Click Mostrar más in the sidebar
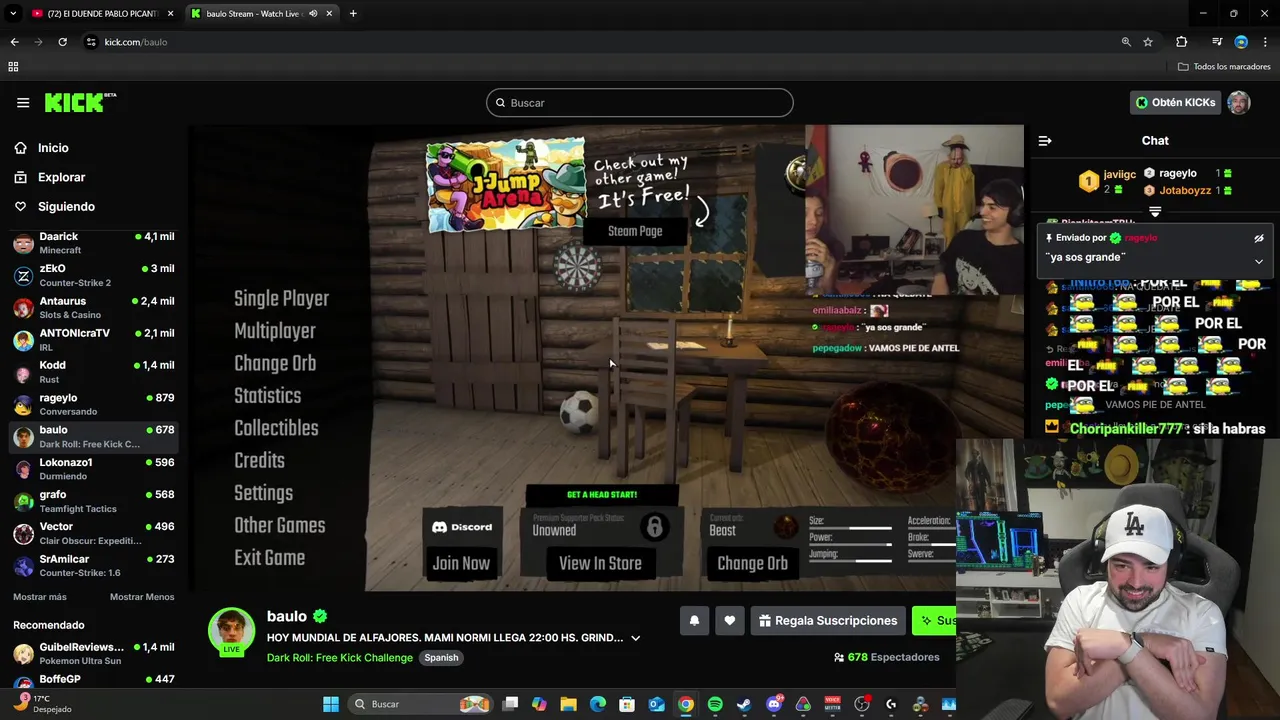 click(x=40, y=597)
